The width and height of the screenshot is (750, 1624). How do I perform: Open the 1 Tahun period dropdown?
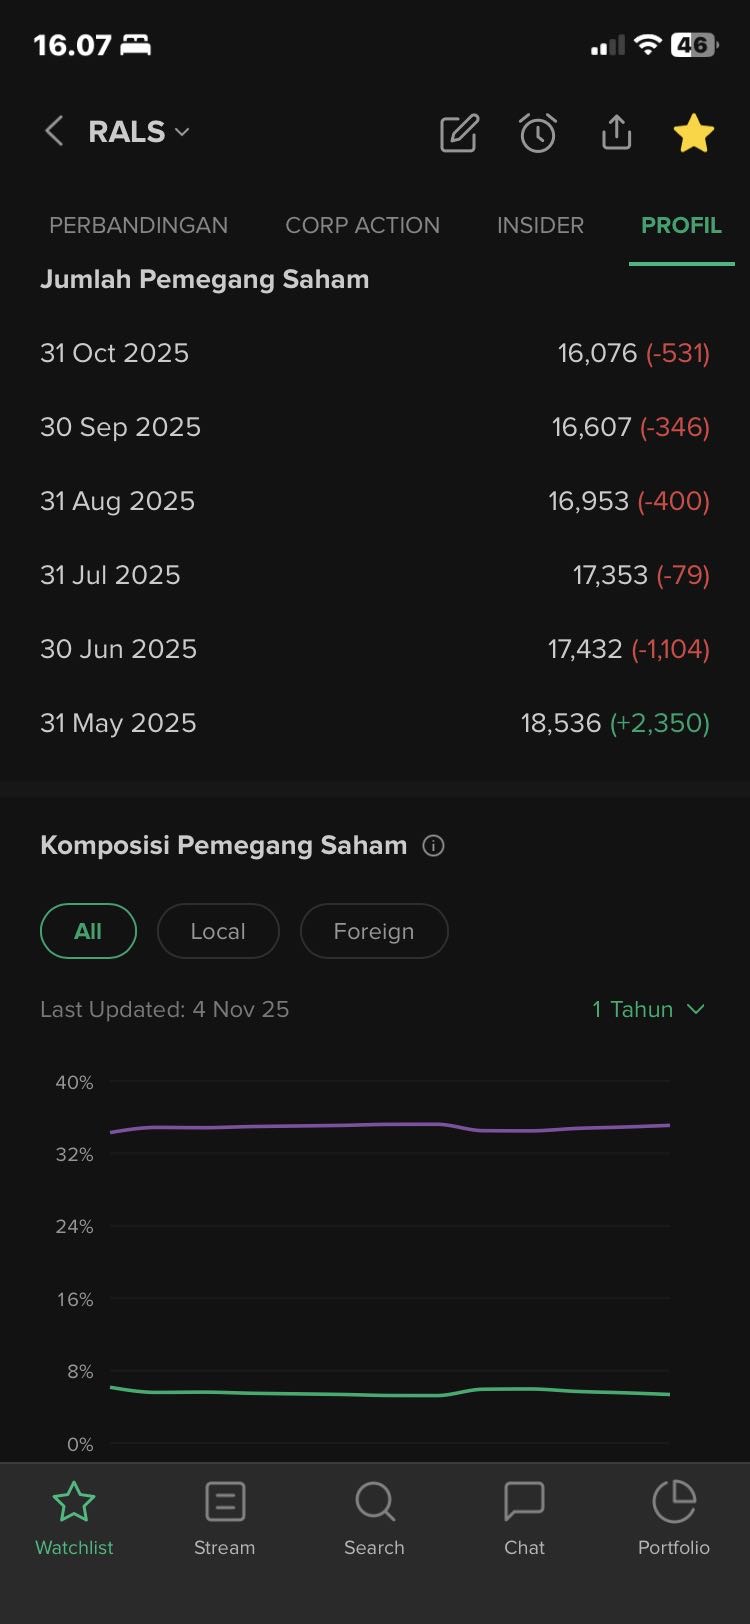point(648,1009)
